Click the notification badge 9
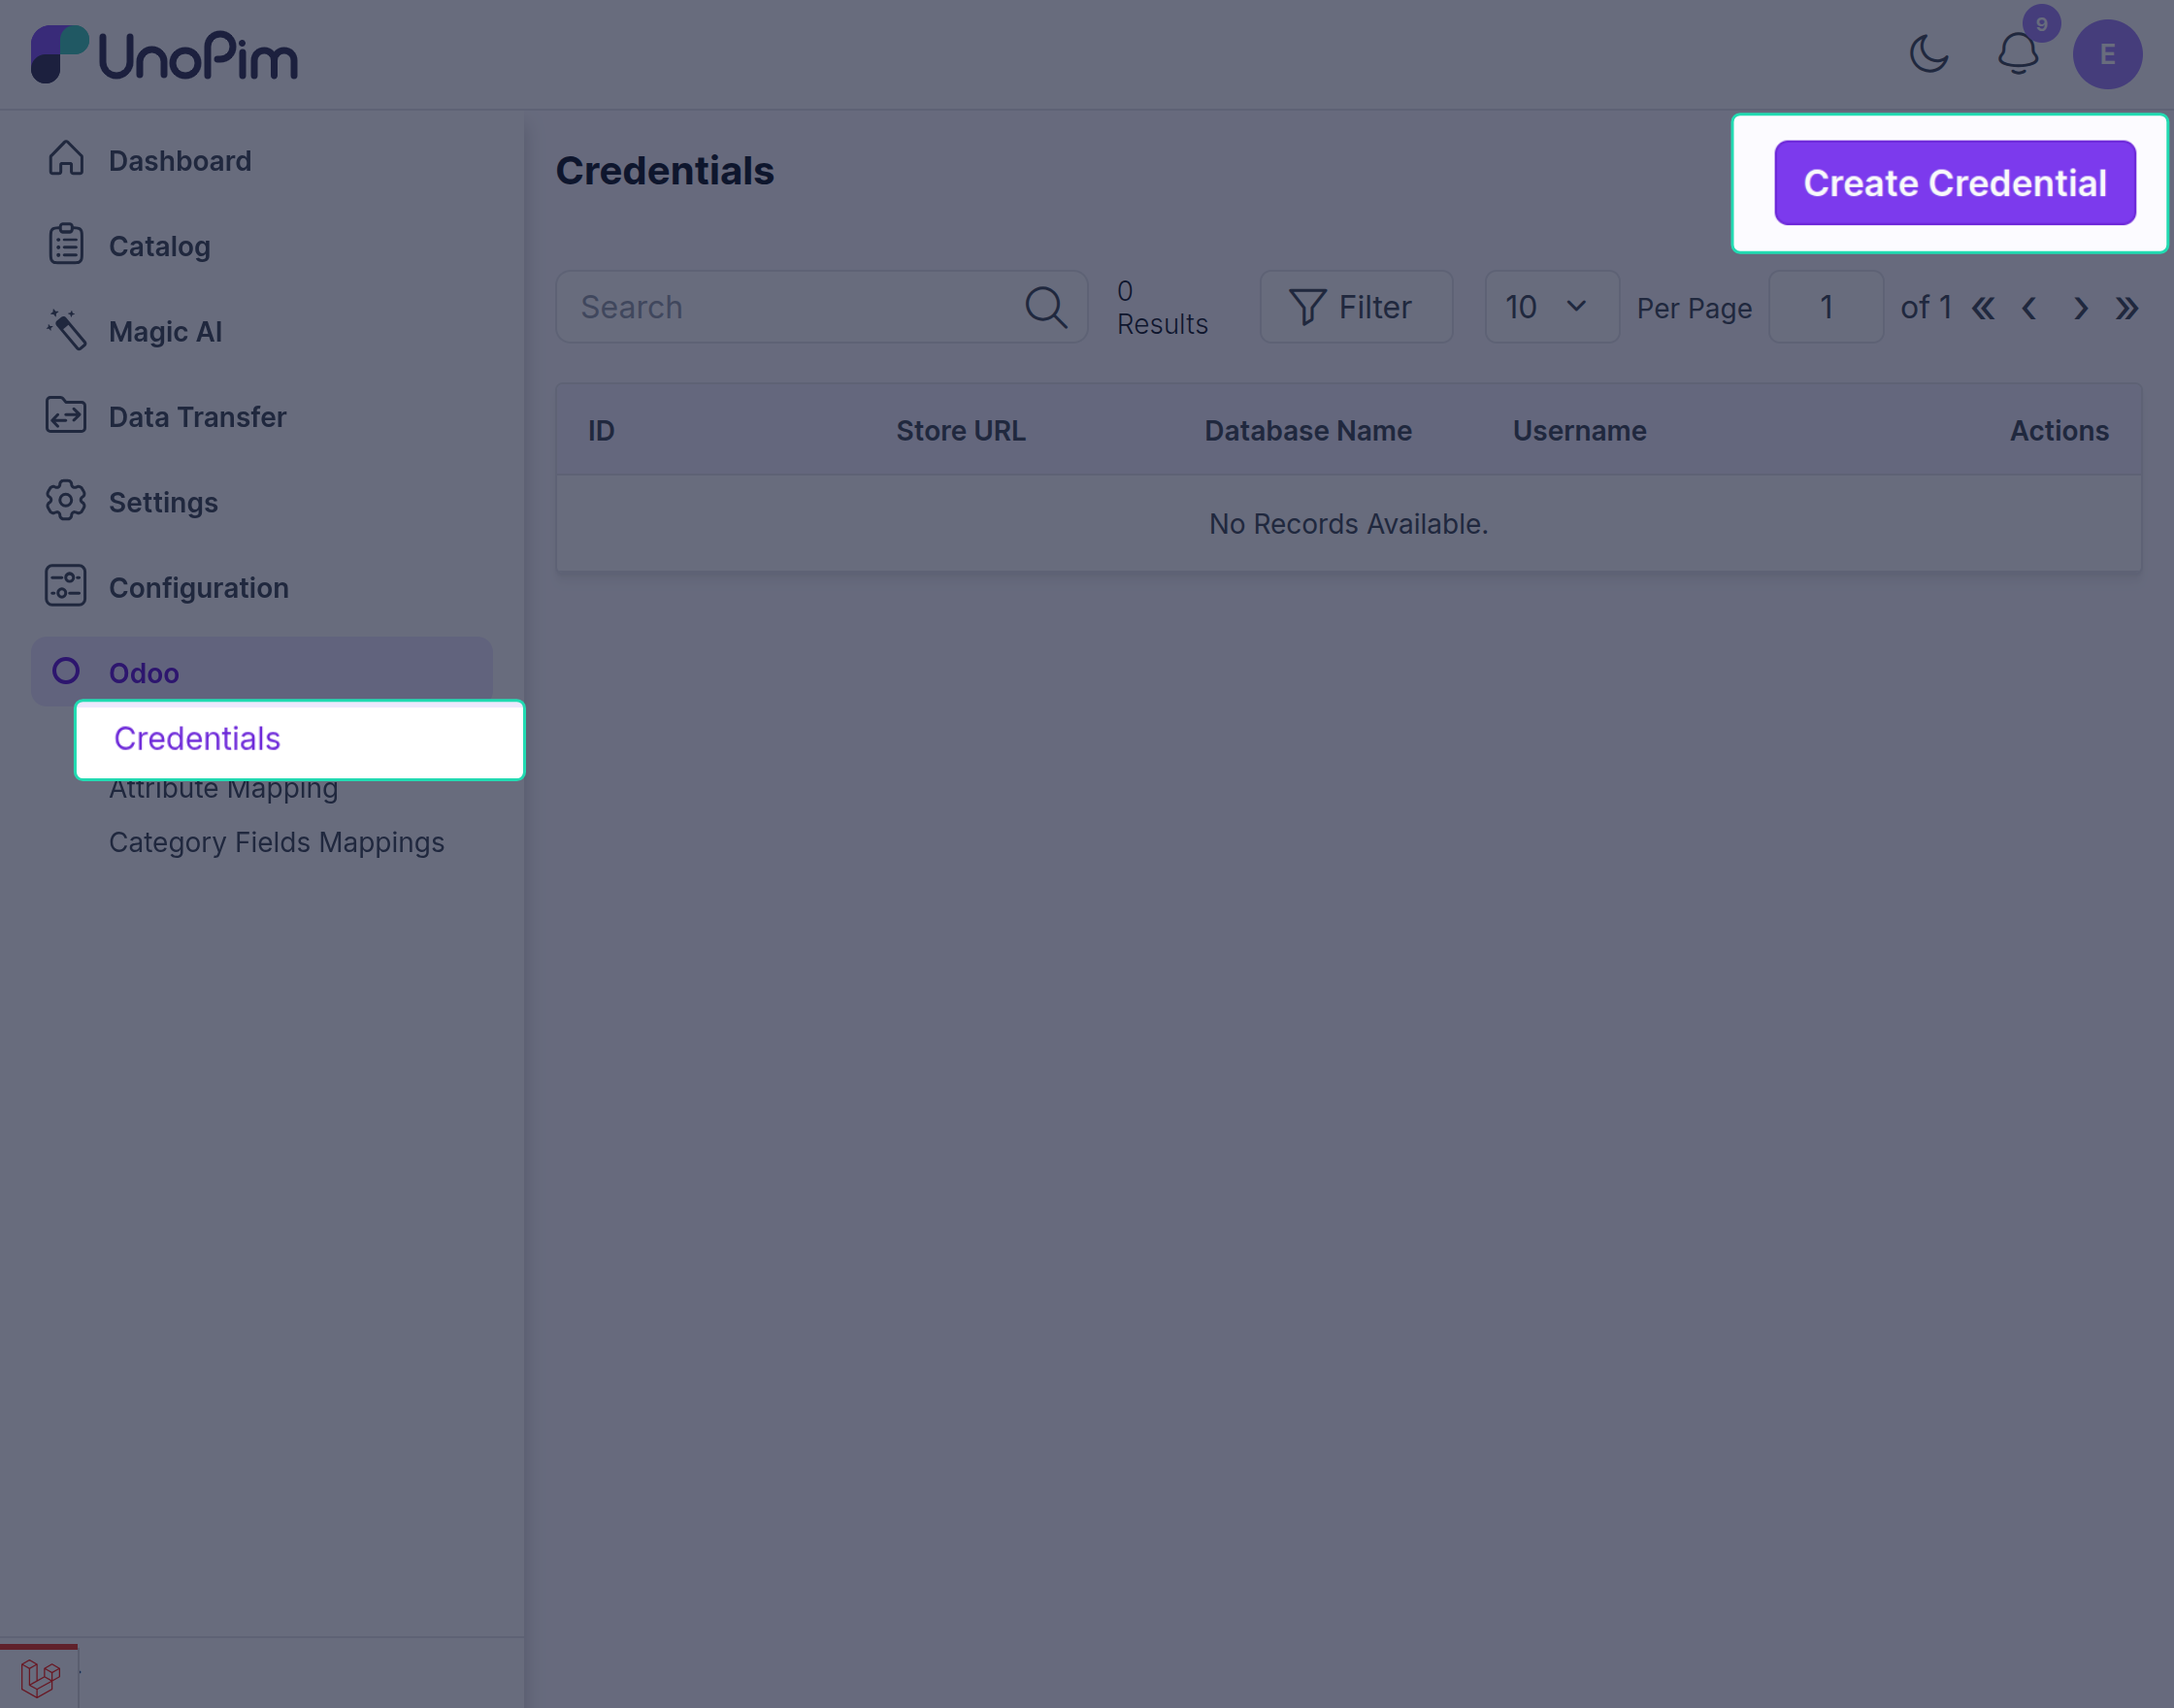2174x1708 pixels. (x=2041, y=24)
